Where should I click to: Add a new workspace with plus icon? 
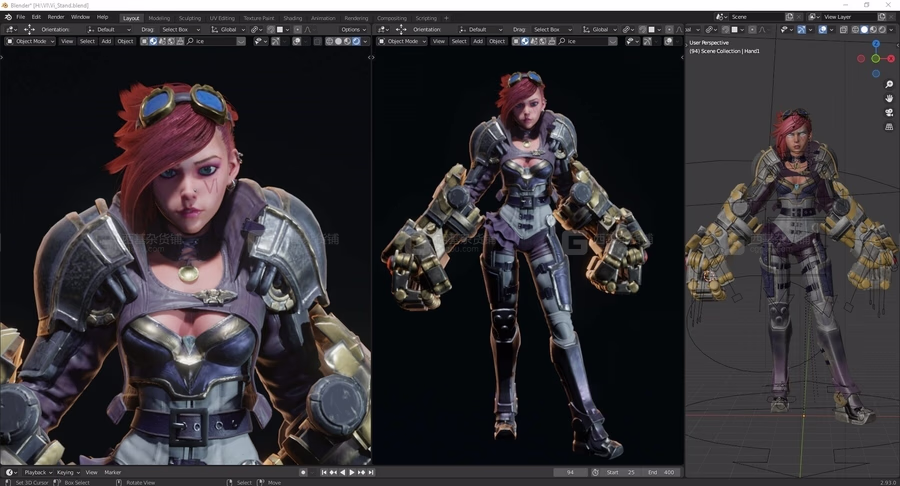click(x=446, y=18)
